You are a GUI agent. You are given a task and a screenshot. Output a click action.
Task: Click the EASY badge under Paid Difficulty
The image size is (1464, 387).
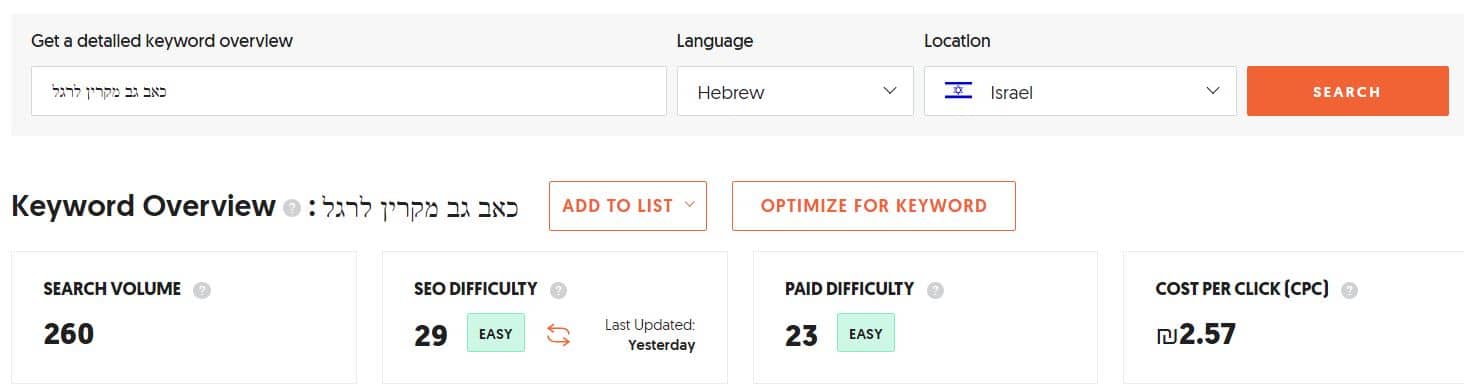click(x=866, y=333)
